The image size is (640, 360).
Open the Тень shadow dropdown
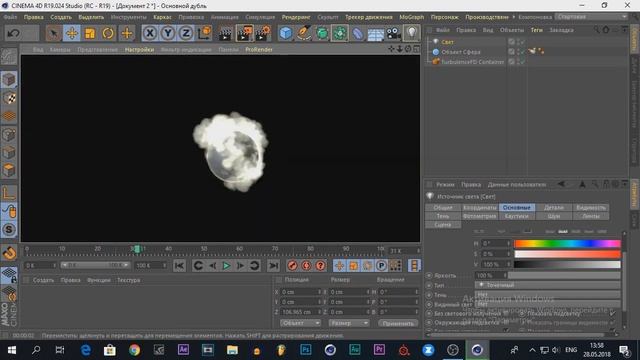548,295
